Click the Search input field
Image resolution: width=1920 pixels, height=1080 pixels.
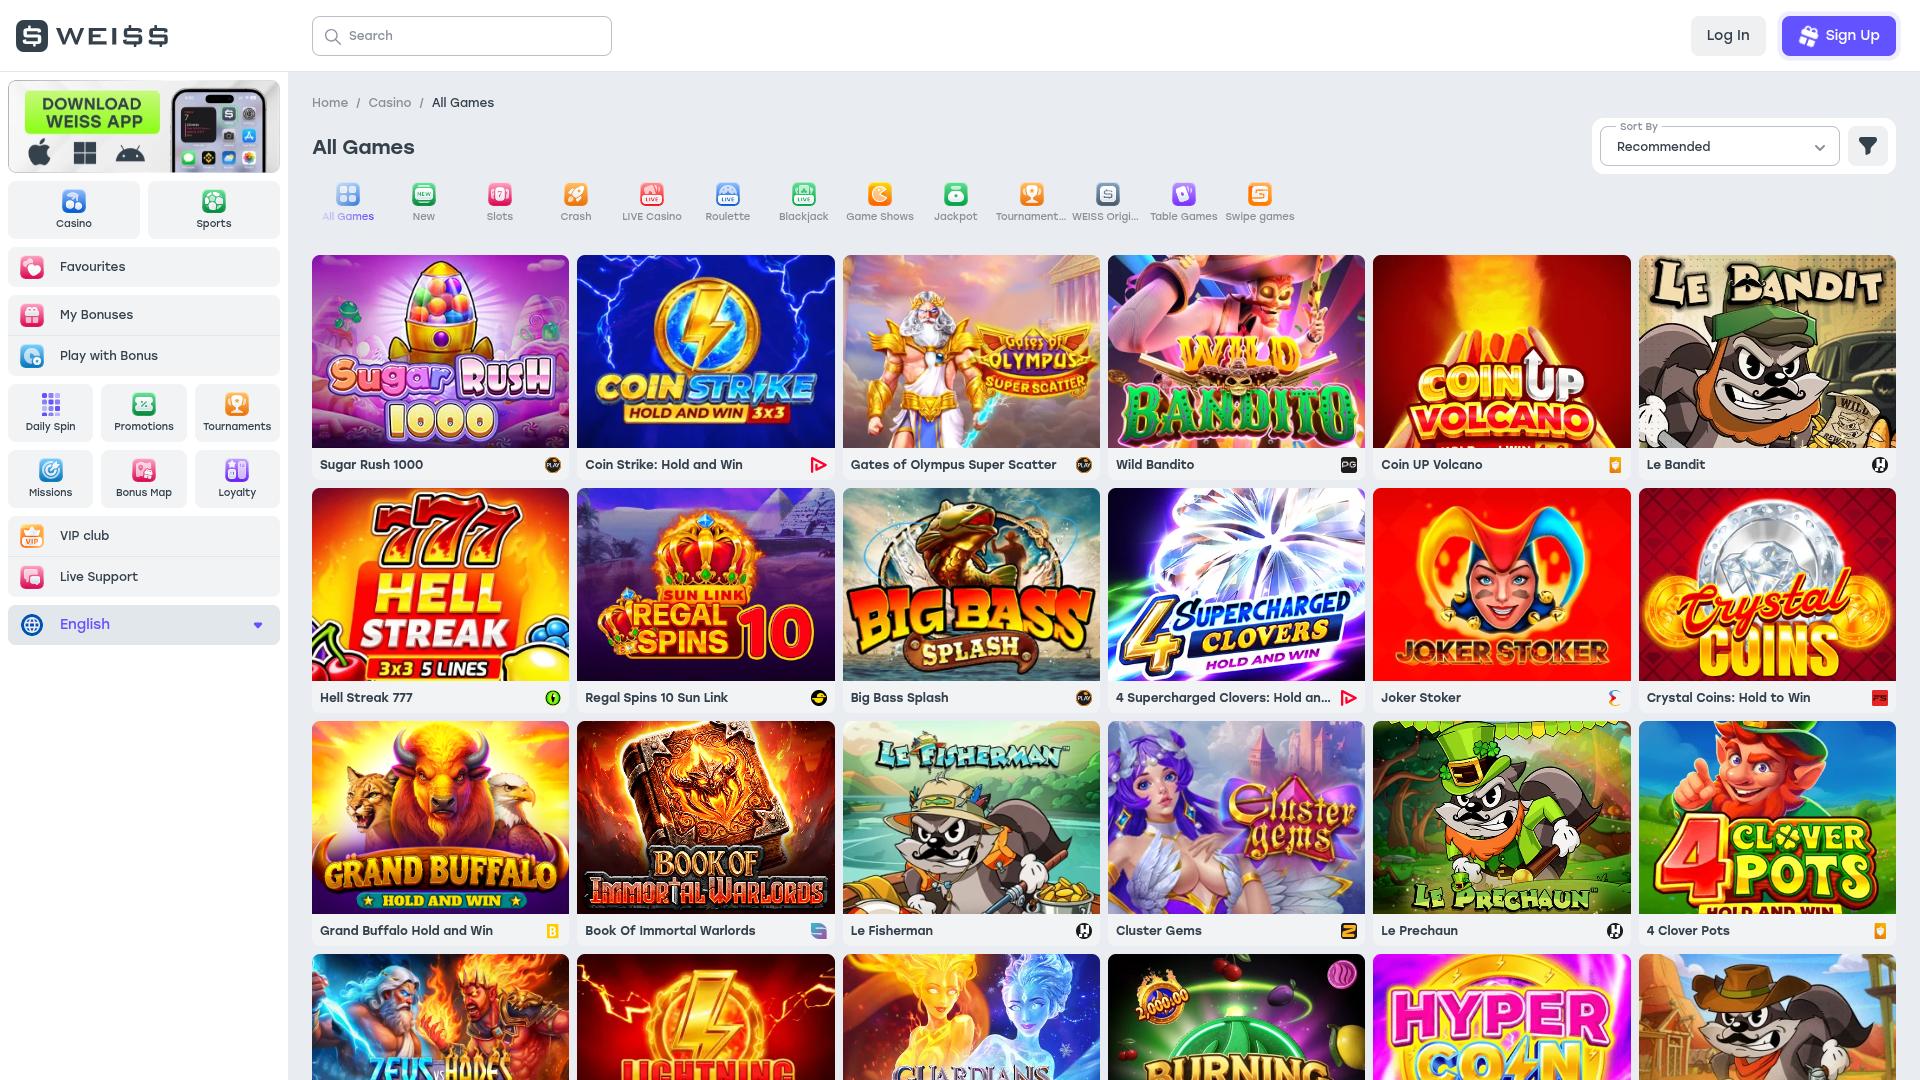(462, 36)
